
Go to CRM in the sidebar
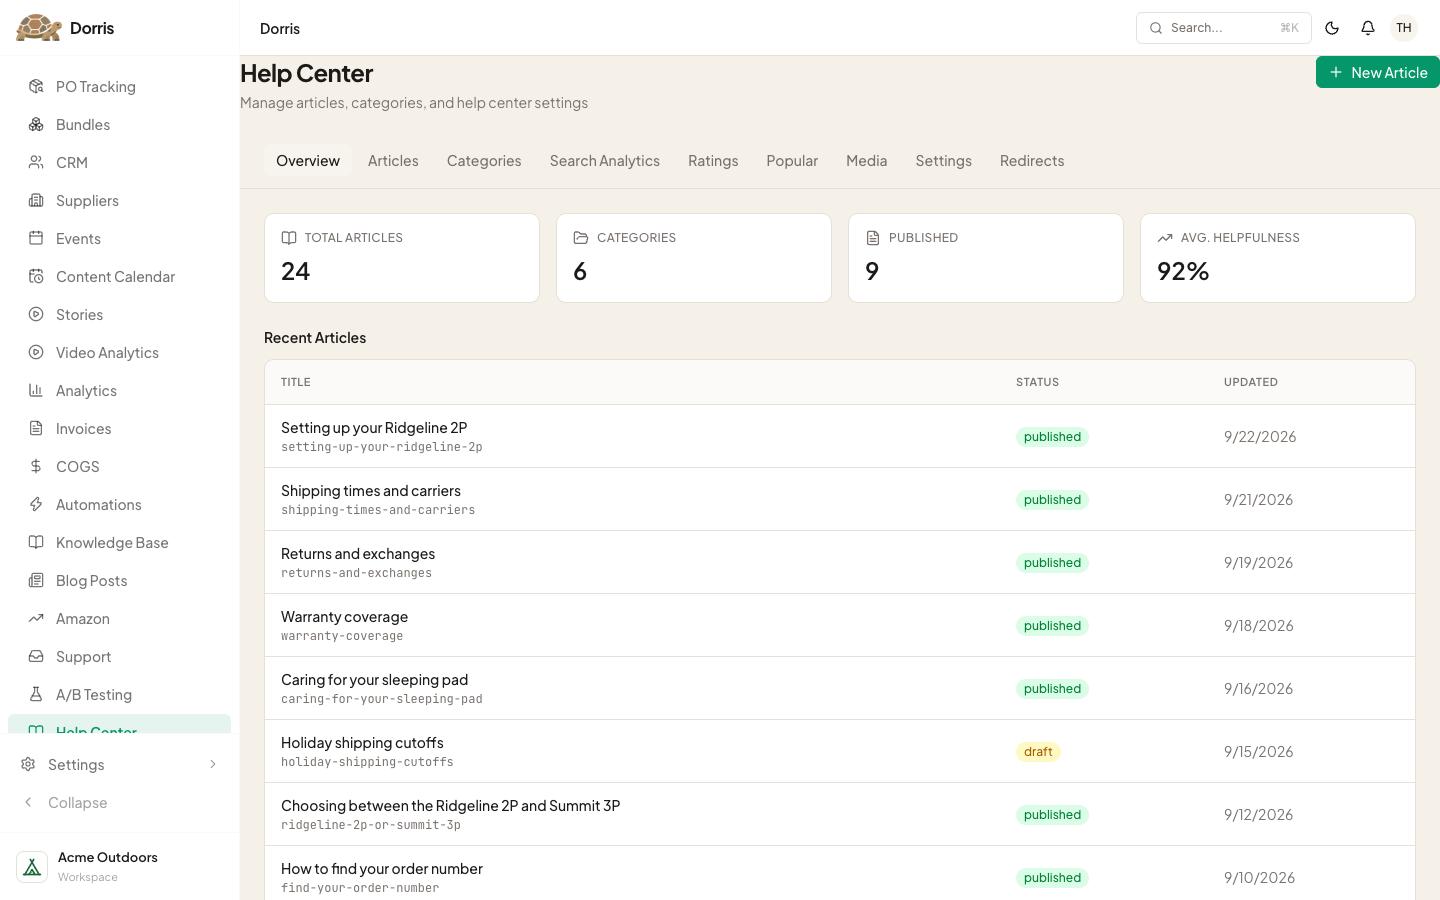[x=119, y=162]
